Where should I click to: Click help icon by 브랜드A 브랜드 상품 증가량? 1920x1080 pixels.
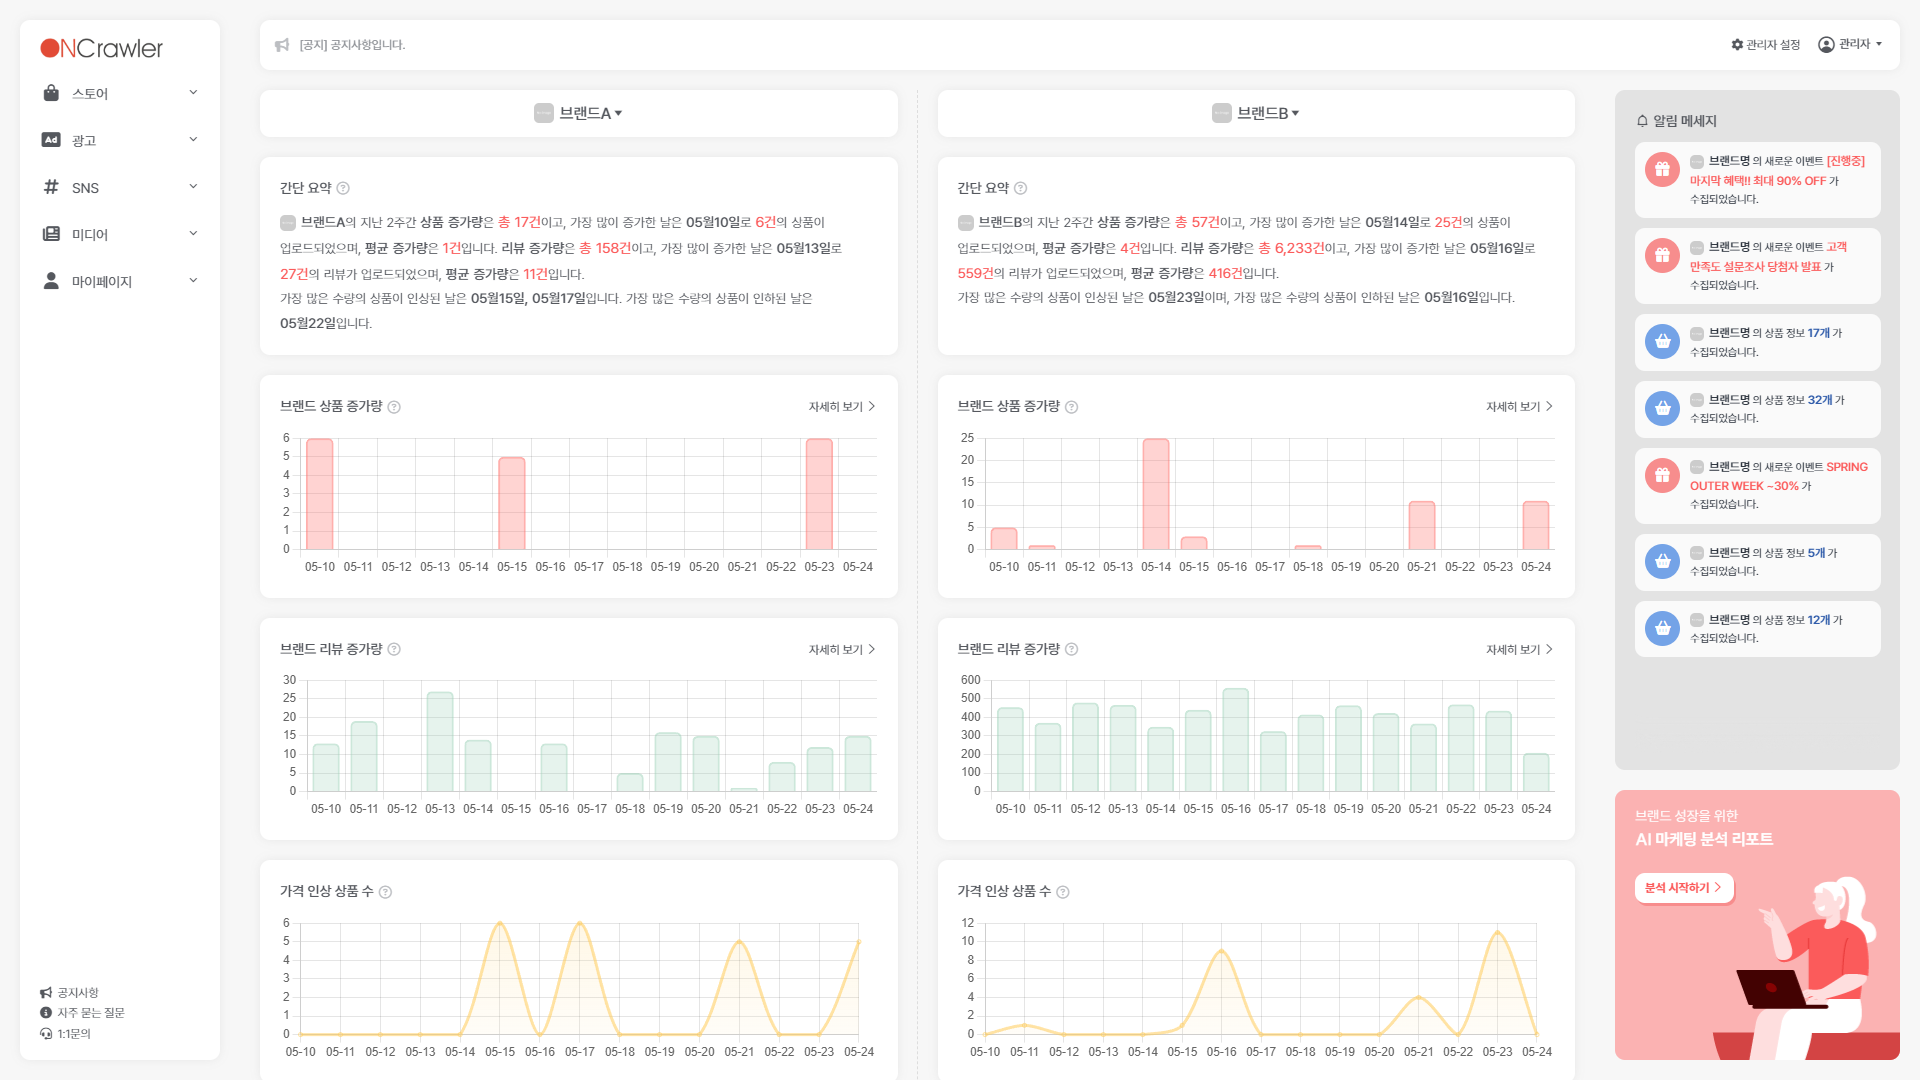coord(394,407)
